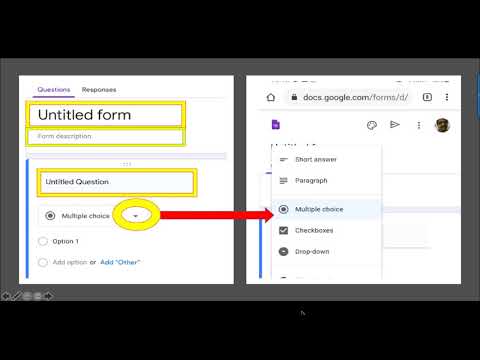Select the Option 1 radio button

pos(43,241)
